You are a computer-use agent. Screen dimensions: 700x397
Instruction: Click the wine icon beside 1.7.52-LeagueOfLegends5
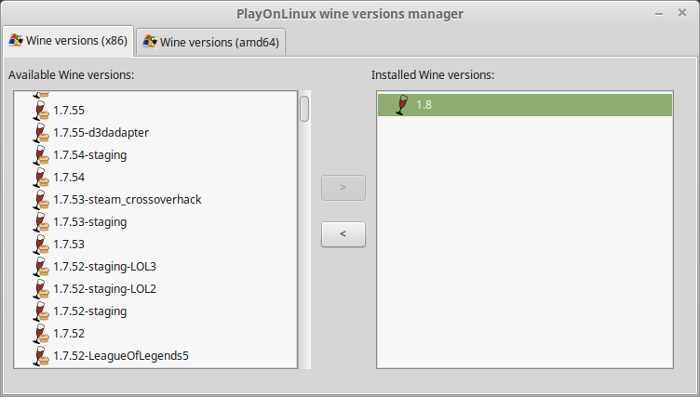pos(41,356)
